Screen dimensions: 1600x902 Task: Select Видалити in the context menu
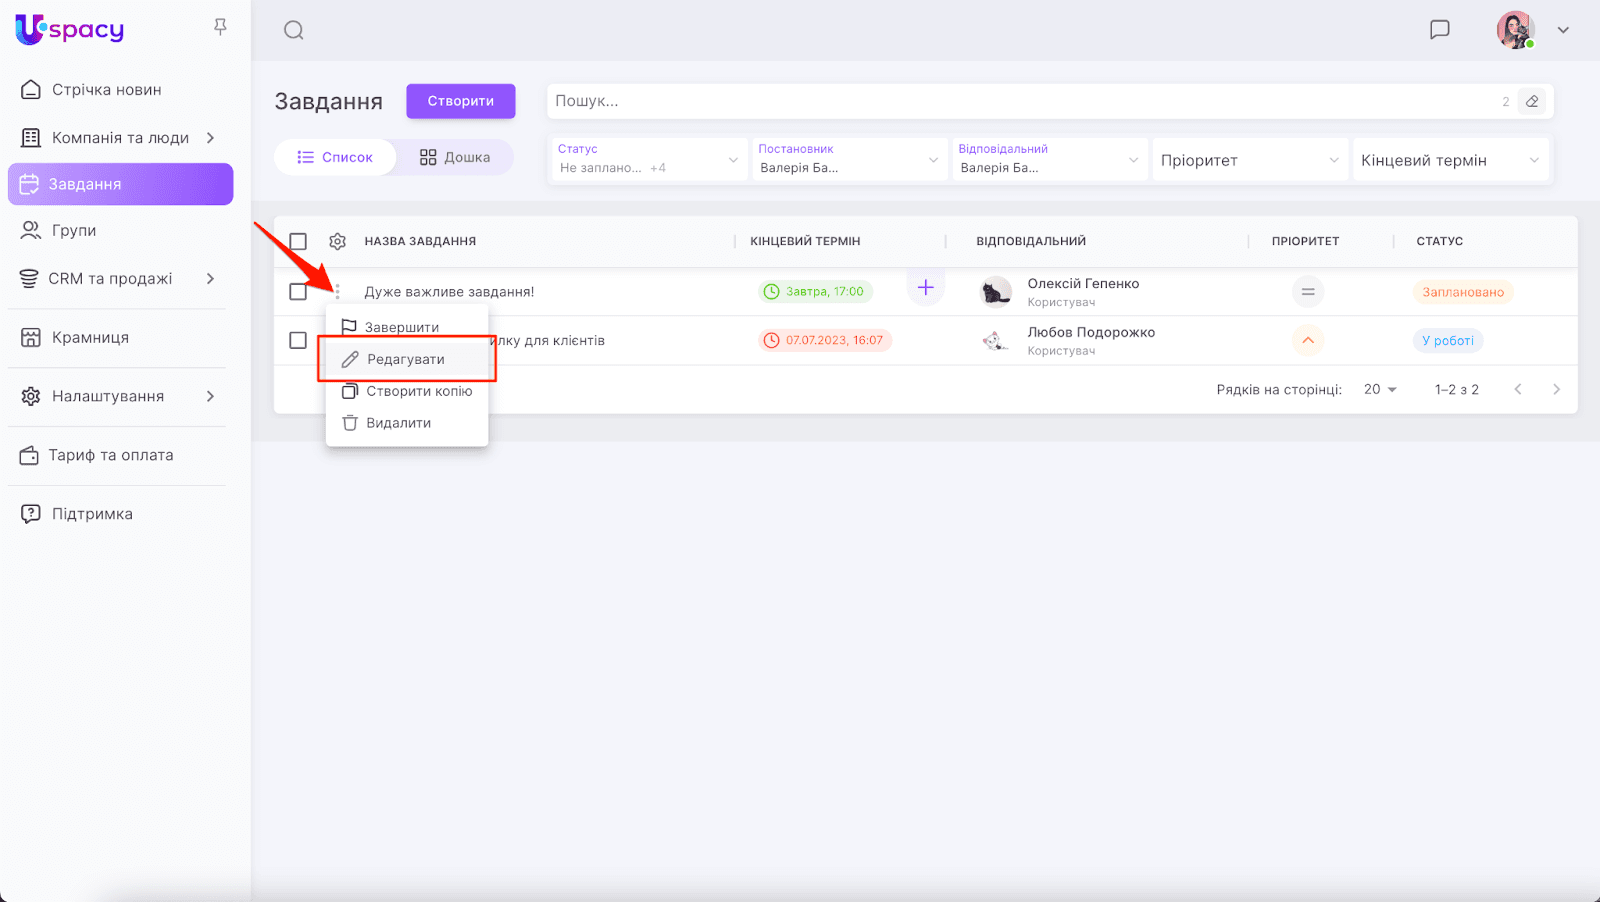tap(398, 423)
